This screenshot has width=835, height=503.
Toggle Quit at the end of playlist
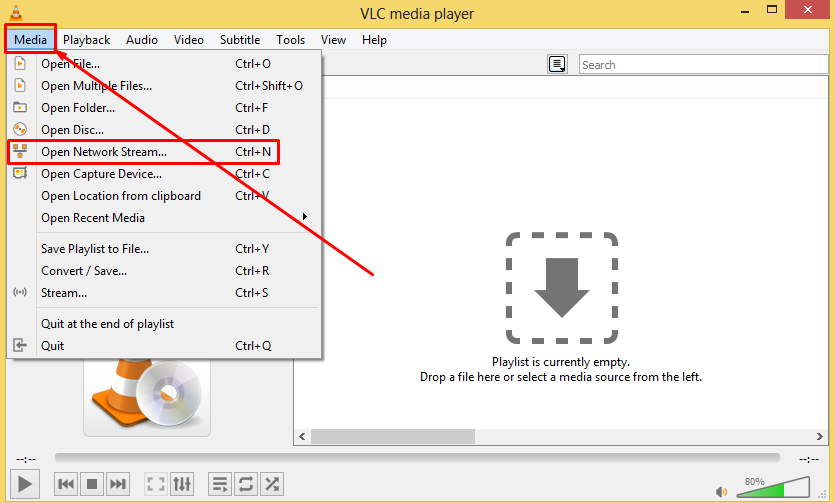tap(163, 324)
